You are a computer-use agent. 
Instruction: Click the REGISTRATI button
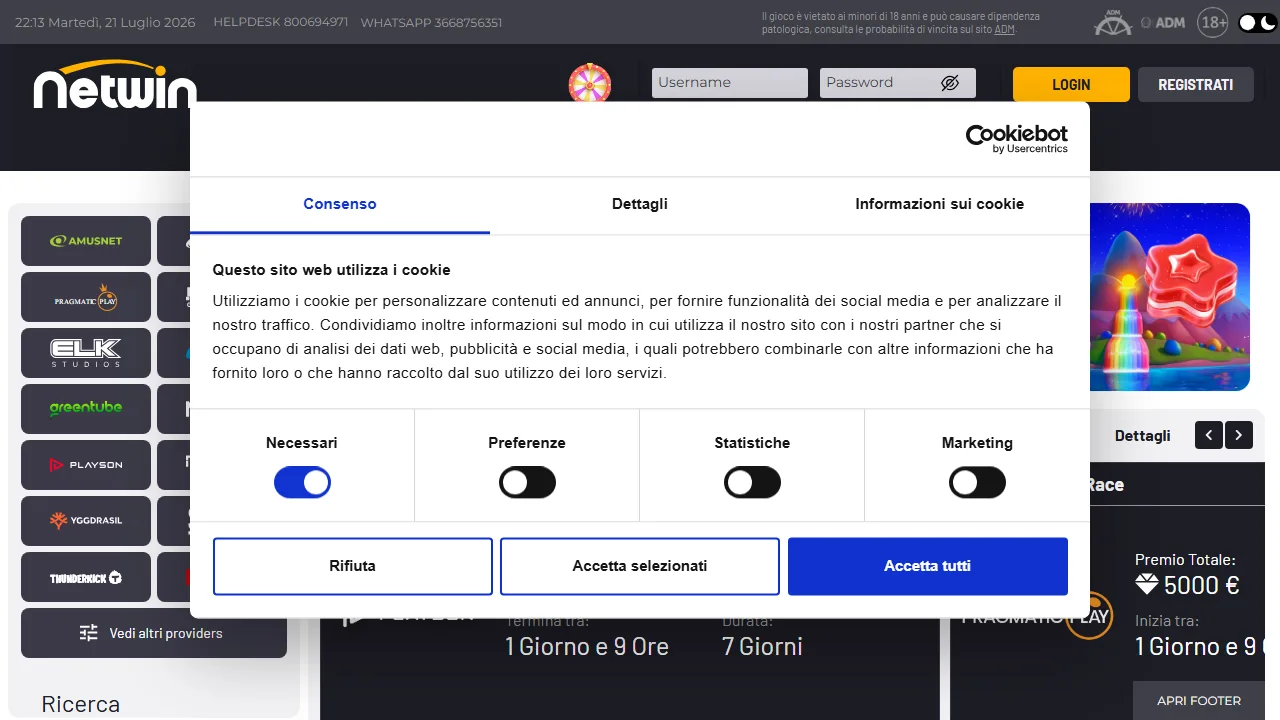pyautogui.click(x=1196, y=84)
